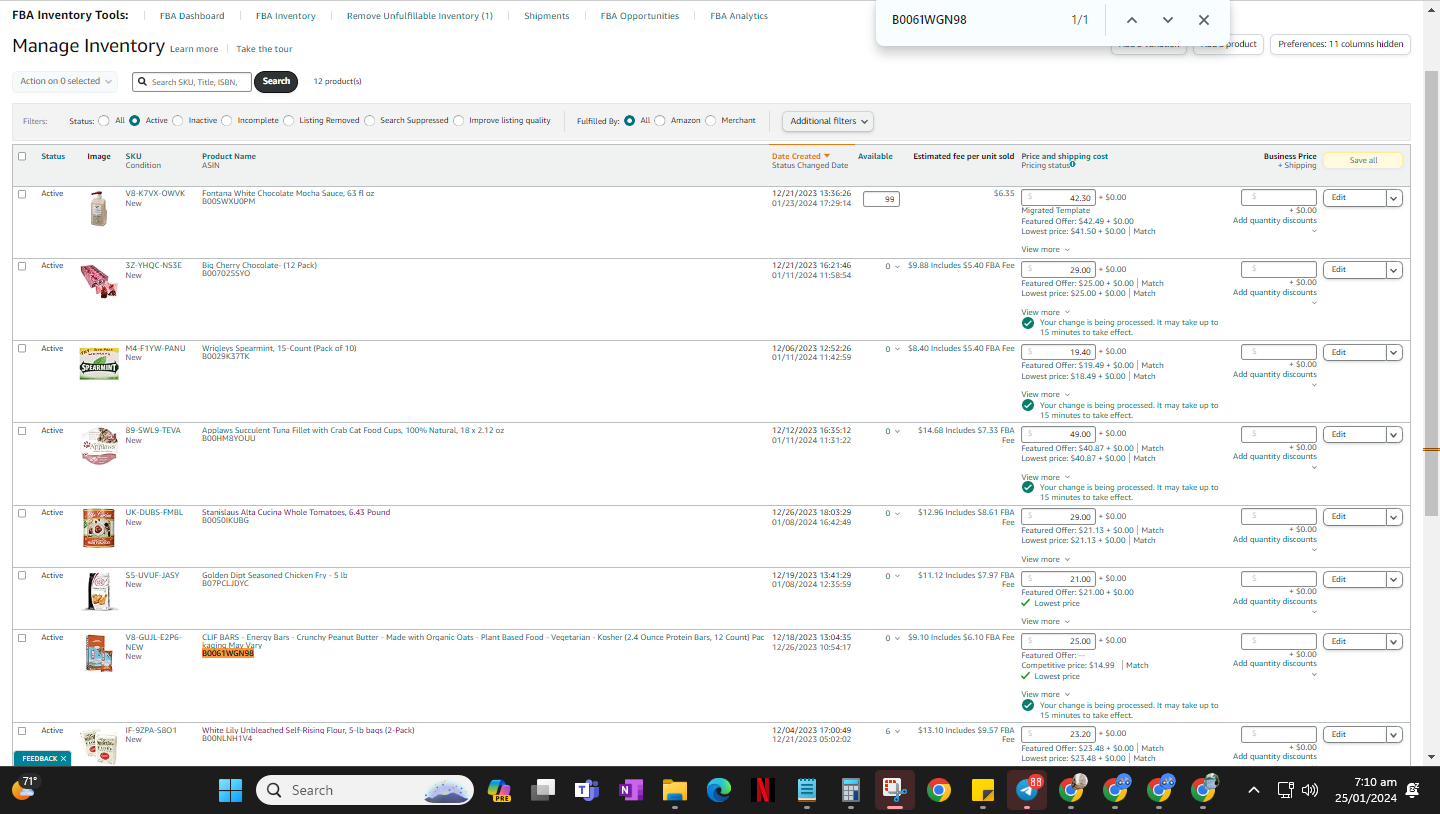Open the FBA Opportunities tab
Viewport: 1440px width, 814px height.
point(640,16)
